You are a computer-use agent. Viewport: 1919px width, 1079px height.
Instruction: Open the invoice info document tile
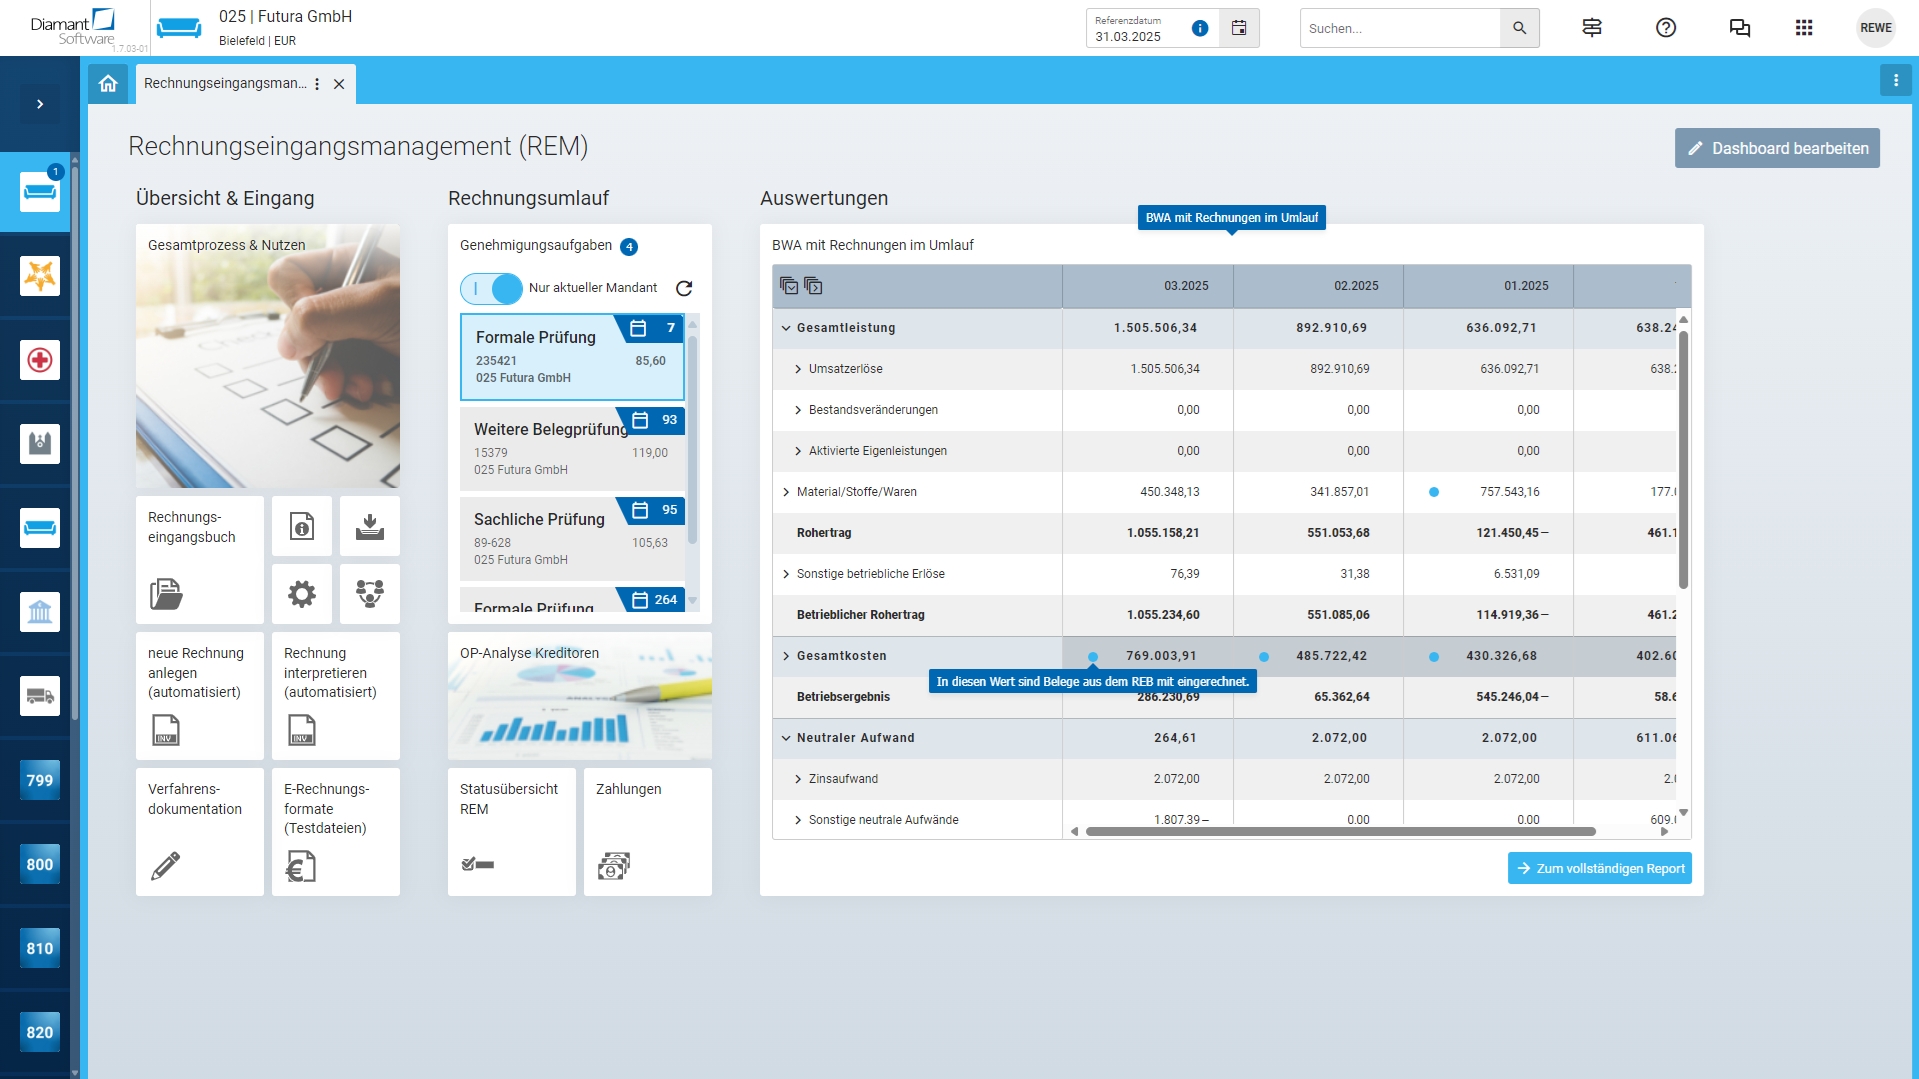[x=302, y=526]
